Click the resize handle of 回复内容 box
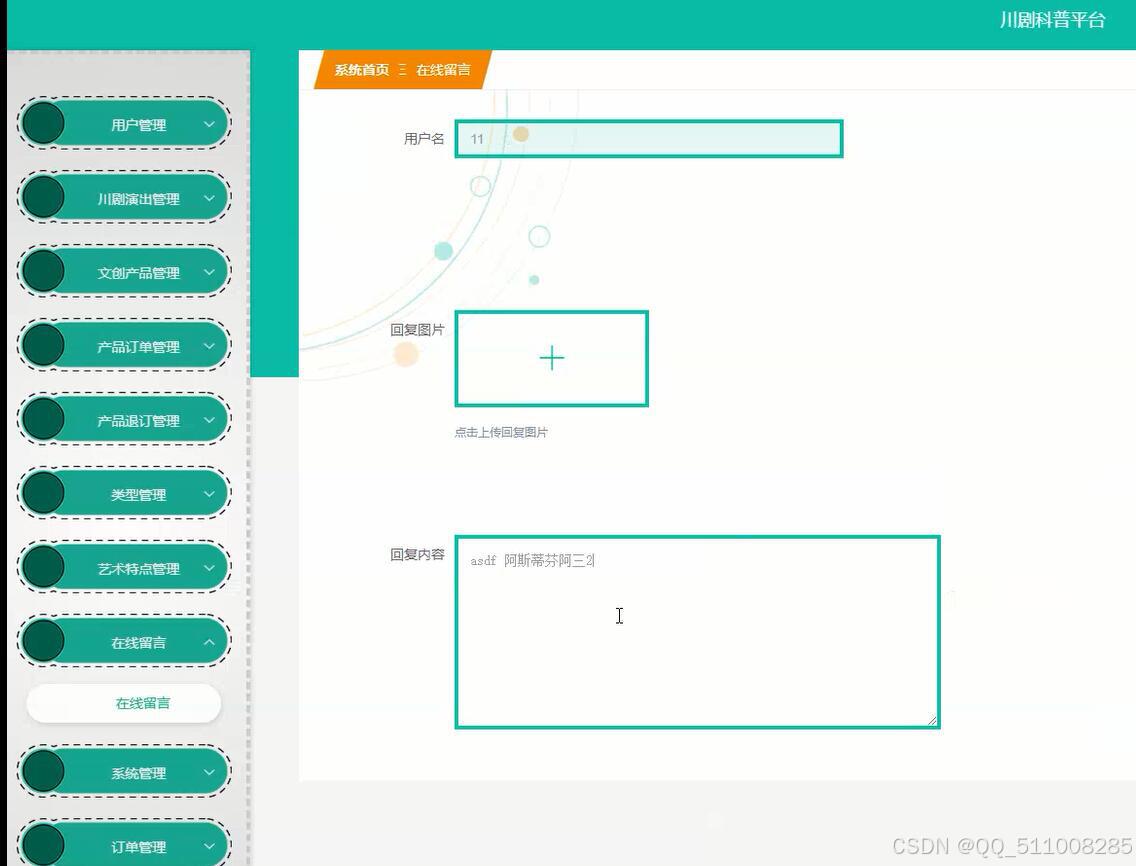This screenshot has width=1136, height=866. (x=932, y=720)
